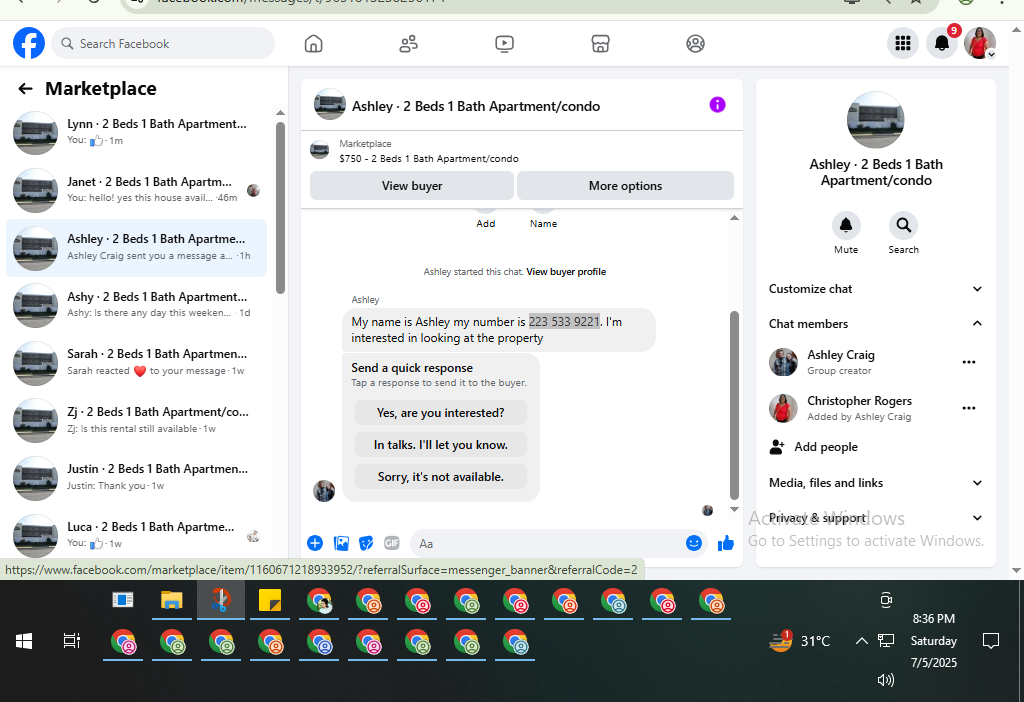Search in conversation magnifier icon
Image resolution: width=1024 pixels, height=702 pixels.
(x=903, y=226)
